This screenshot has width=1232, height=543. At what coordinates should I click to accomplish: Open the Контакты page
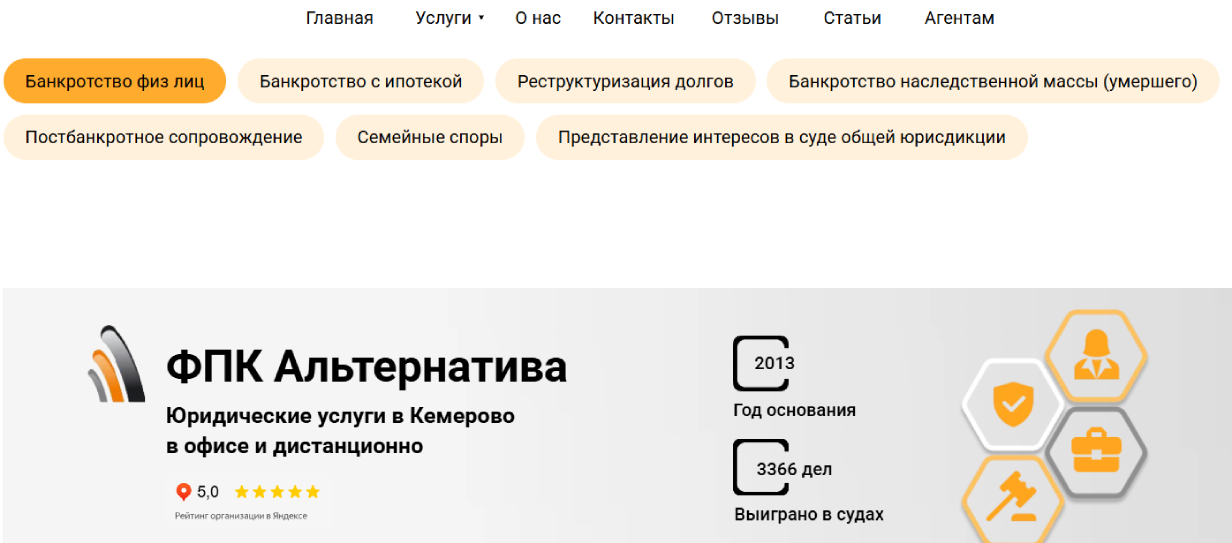634,18
